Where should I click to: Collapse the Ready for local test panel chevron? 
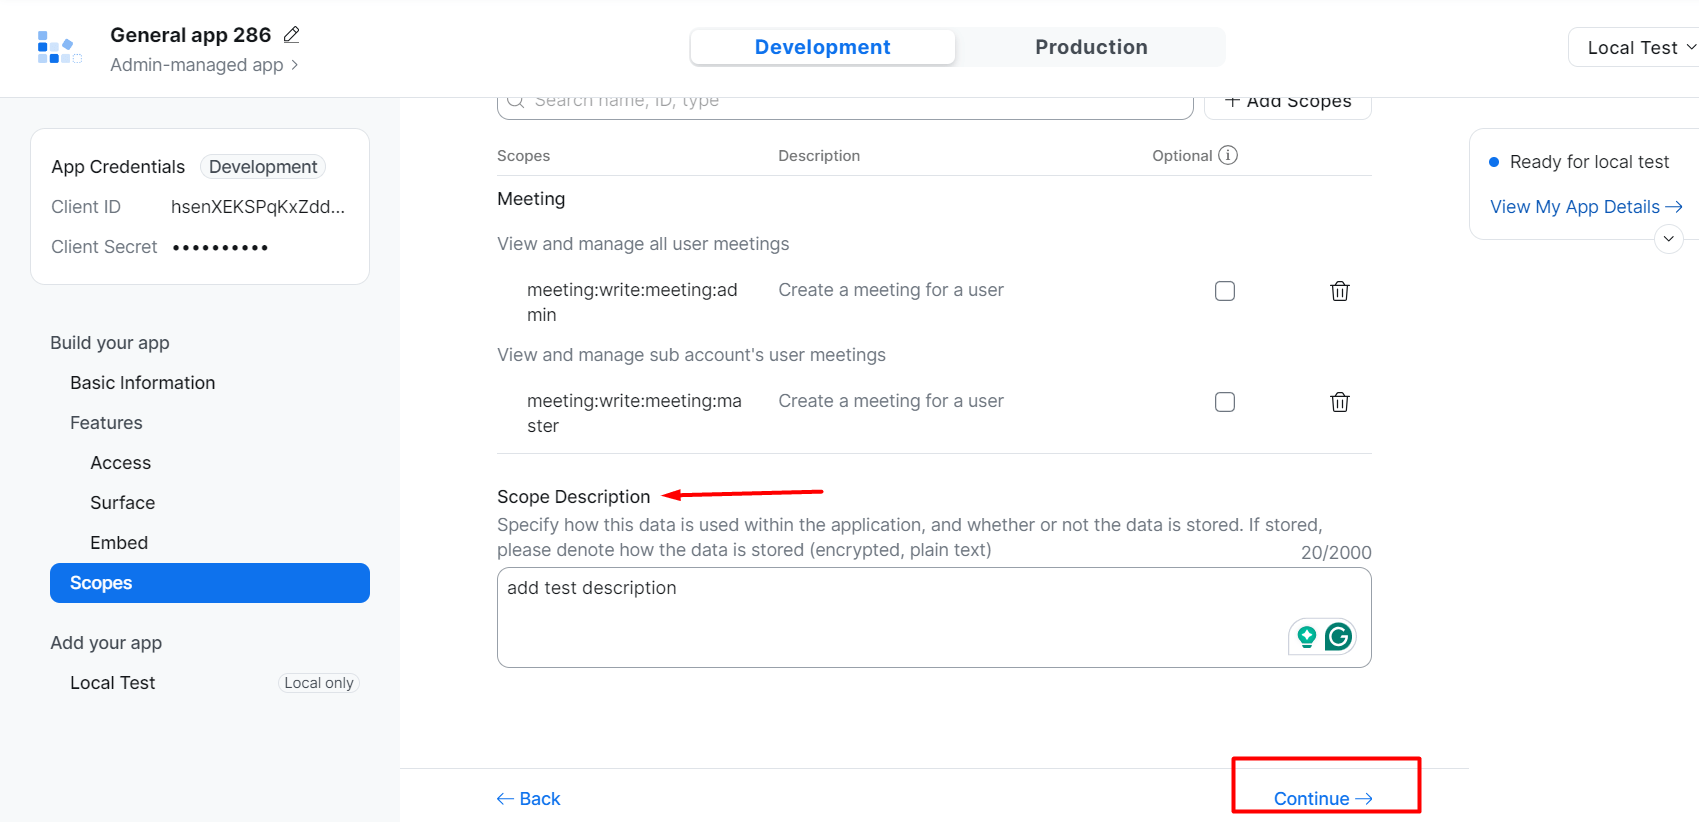pos(1668,239)
